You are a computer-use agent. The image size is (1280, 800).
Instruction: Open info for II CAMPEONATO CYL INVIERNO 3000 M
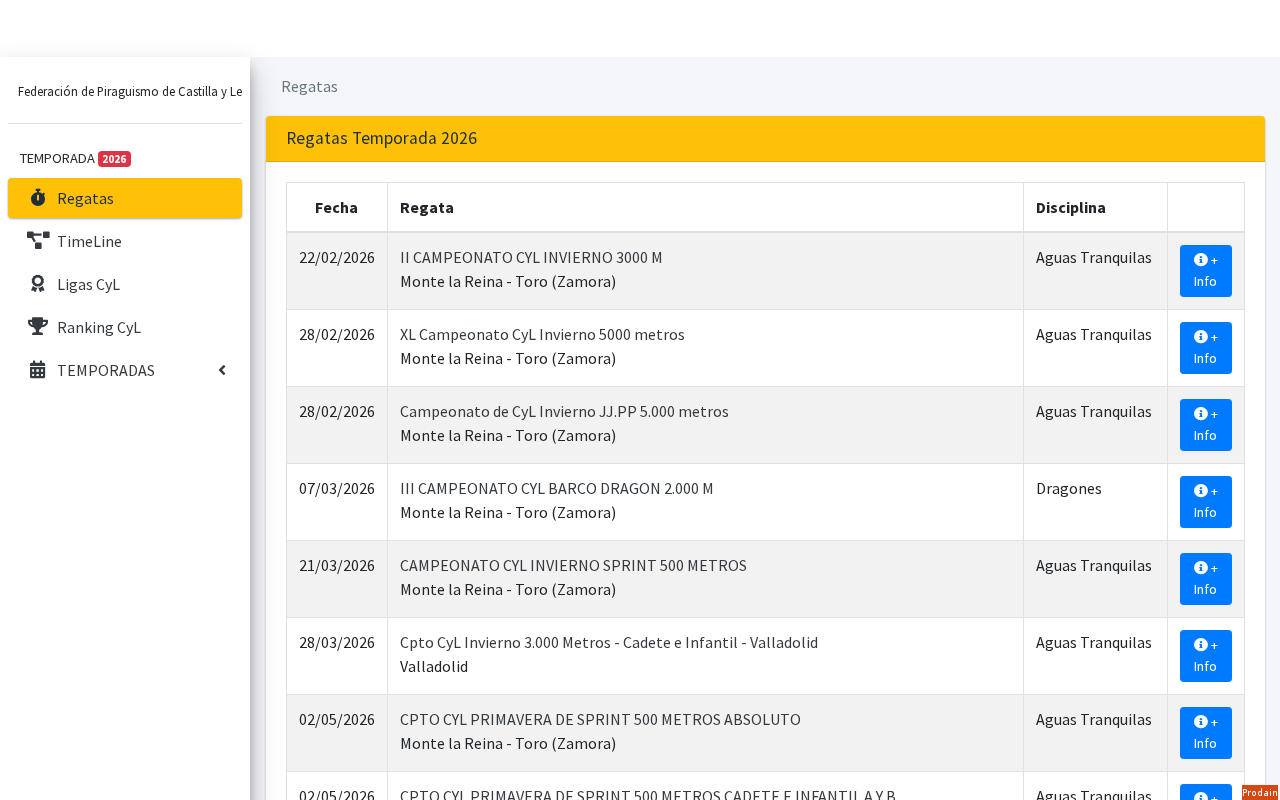[1206, 271]
